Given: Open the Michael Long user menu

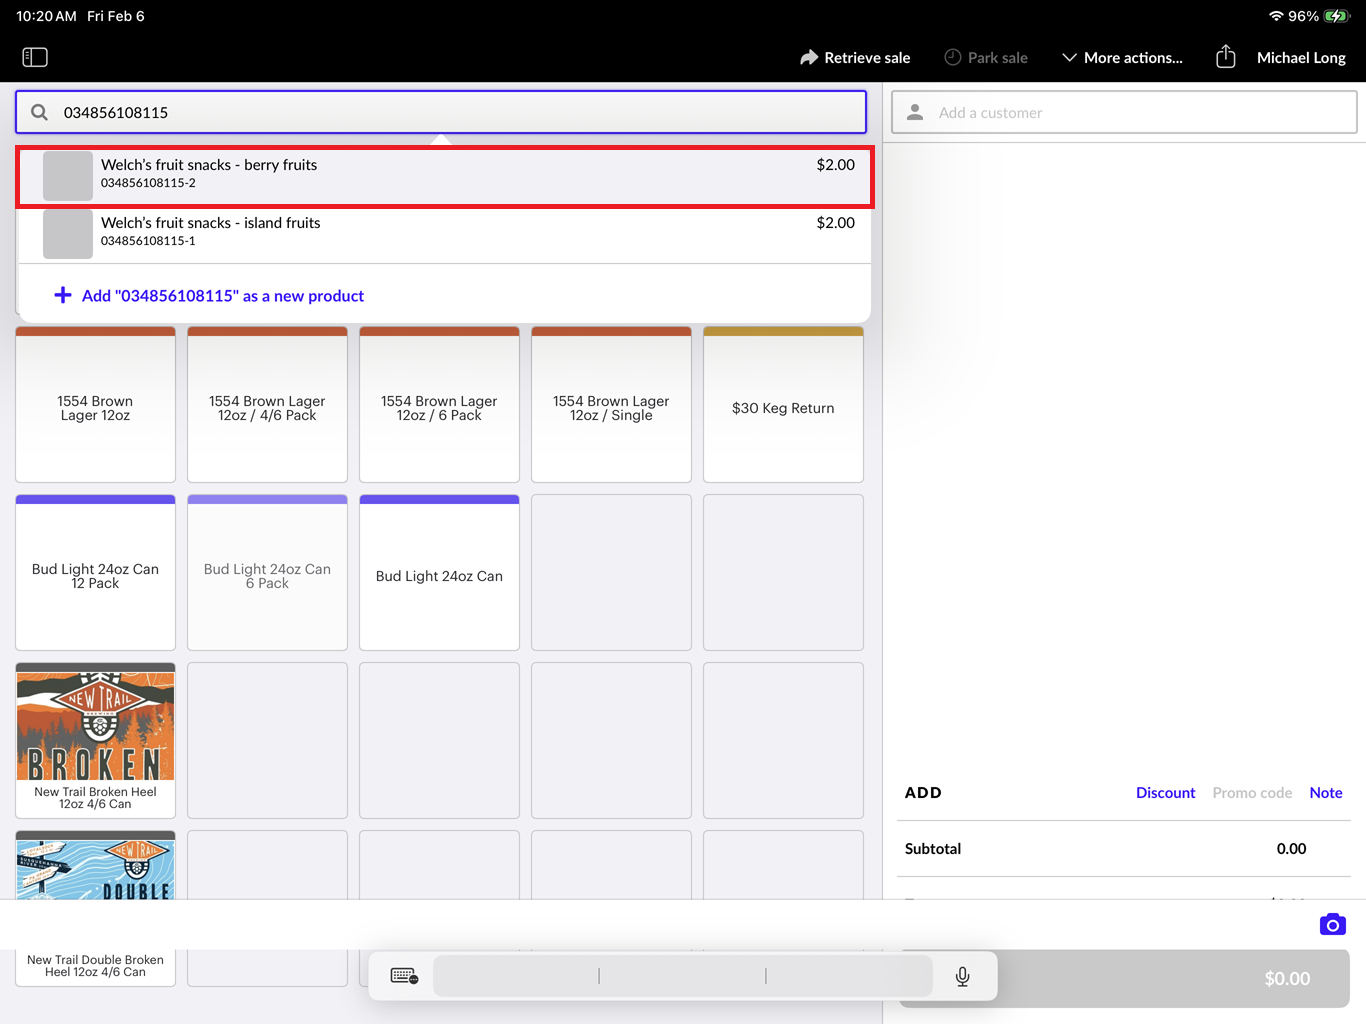Looking at the screenshot, I should [x=1301, y=57].
